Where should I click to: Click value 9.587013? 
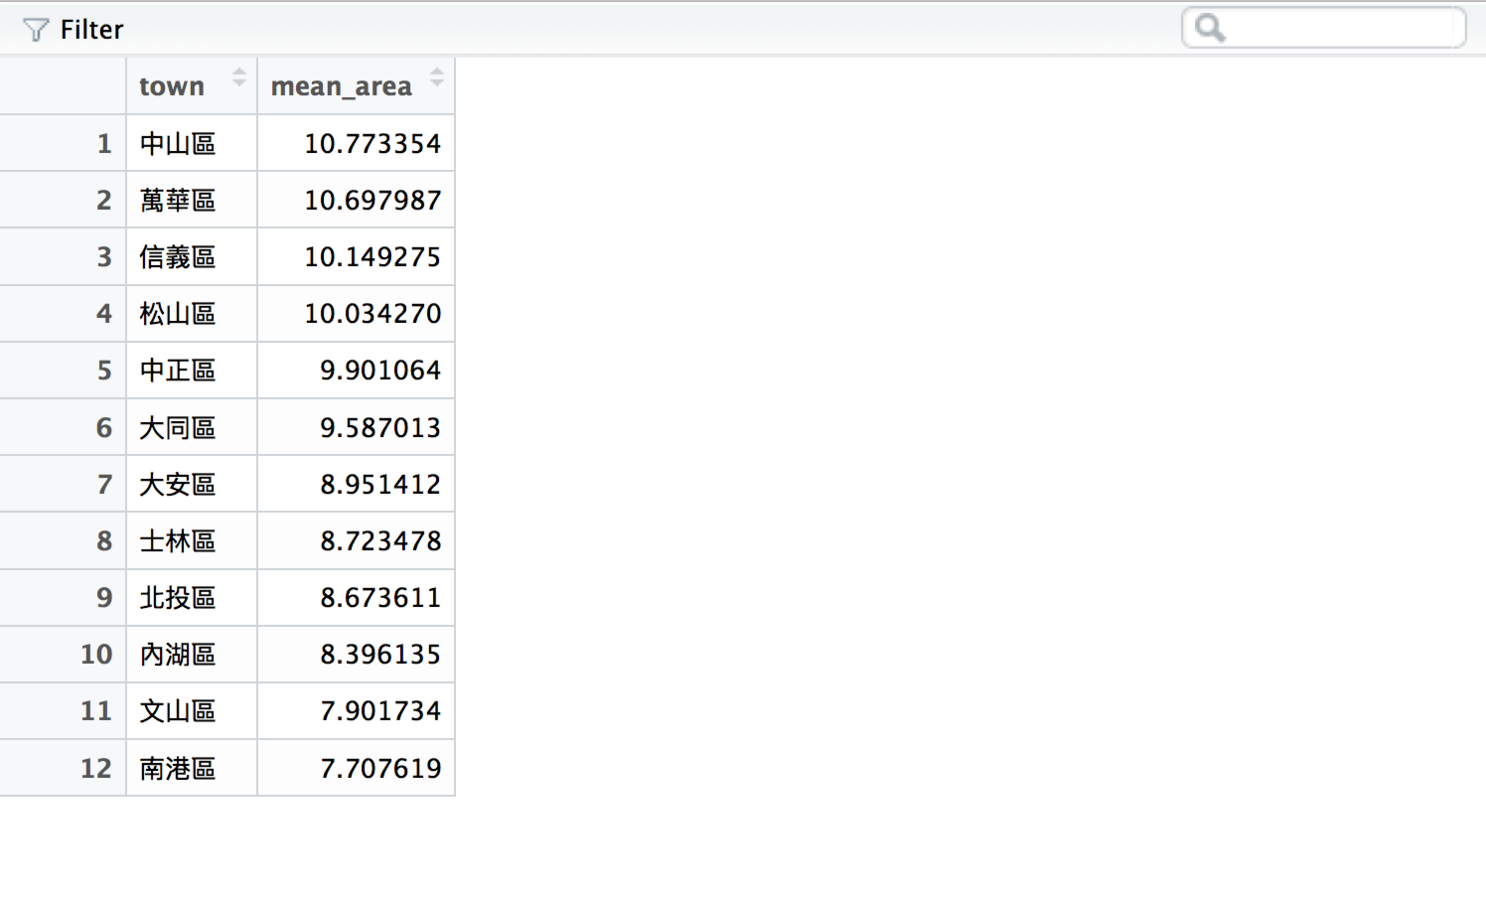[x=381, y=428]
